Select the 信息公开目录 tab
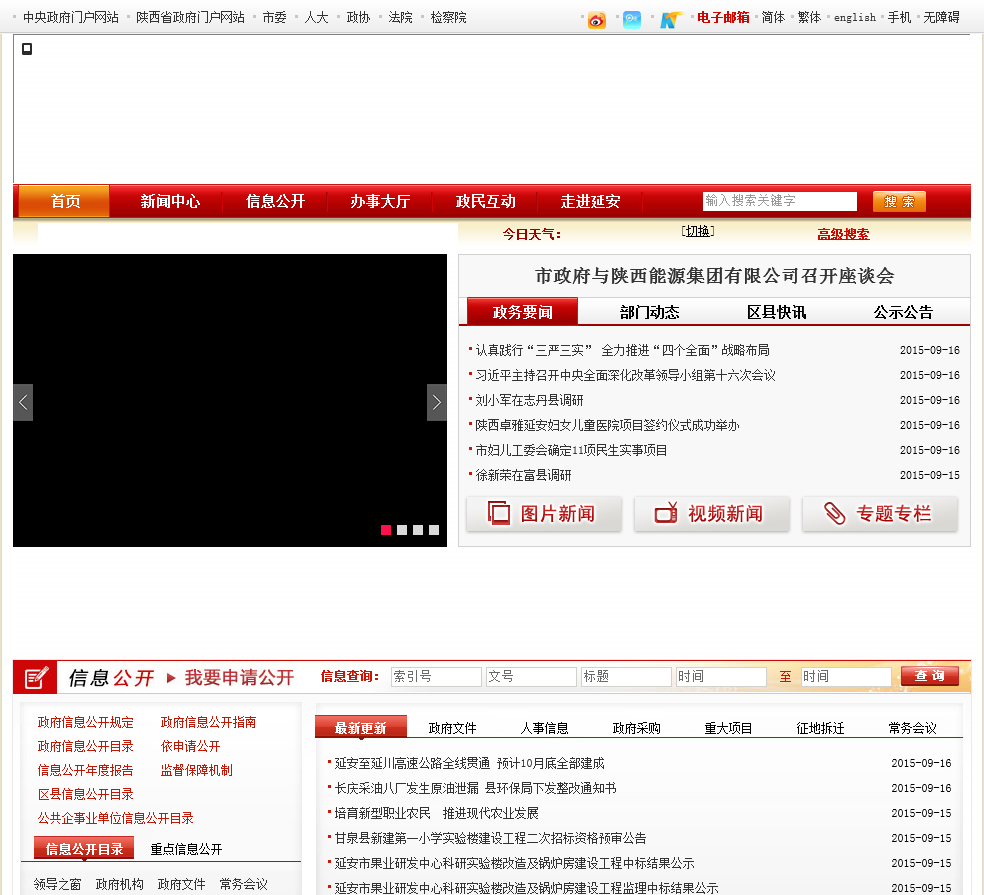This screenshot has height=895, width=984. tap(84, 849)
